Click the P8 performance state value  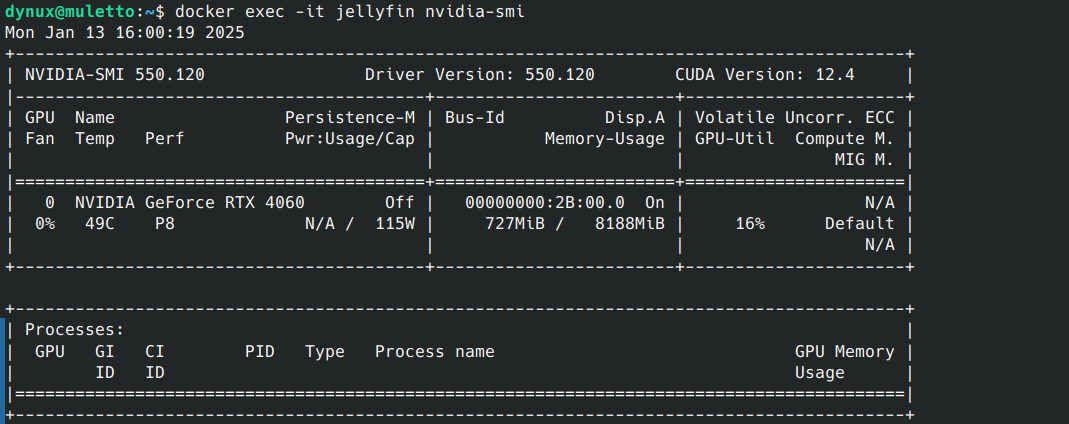coord(164,223)
